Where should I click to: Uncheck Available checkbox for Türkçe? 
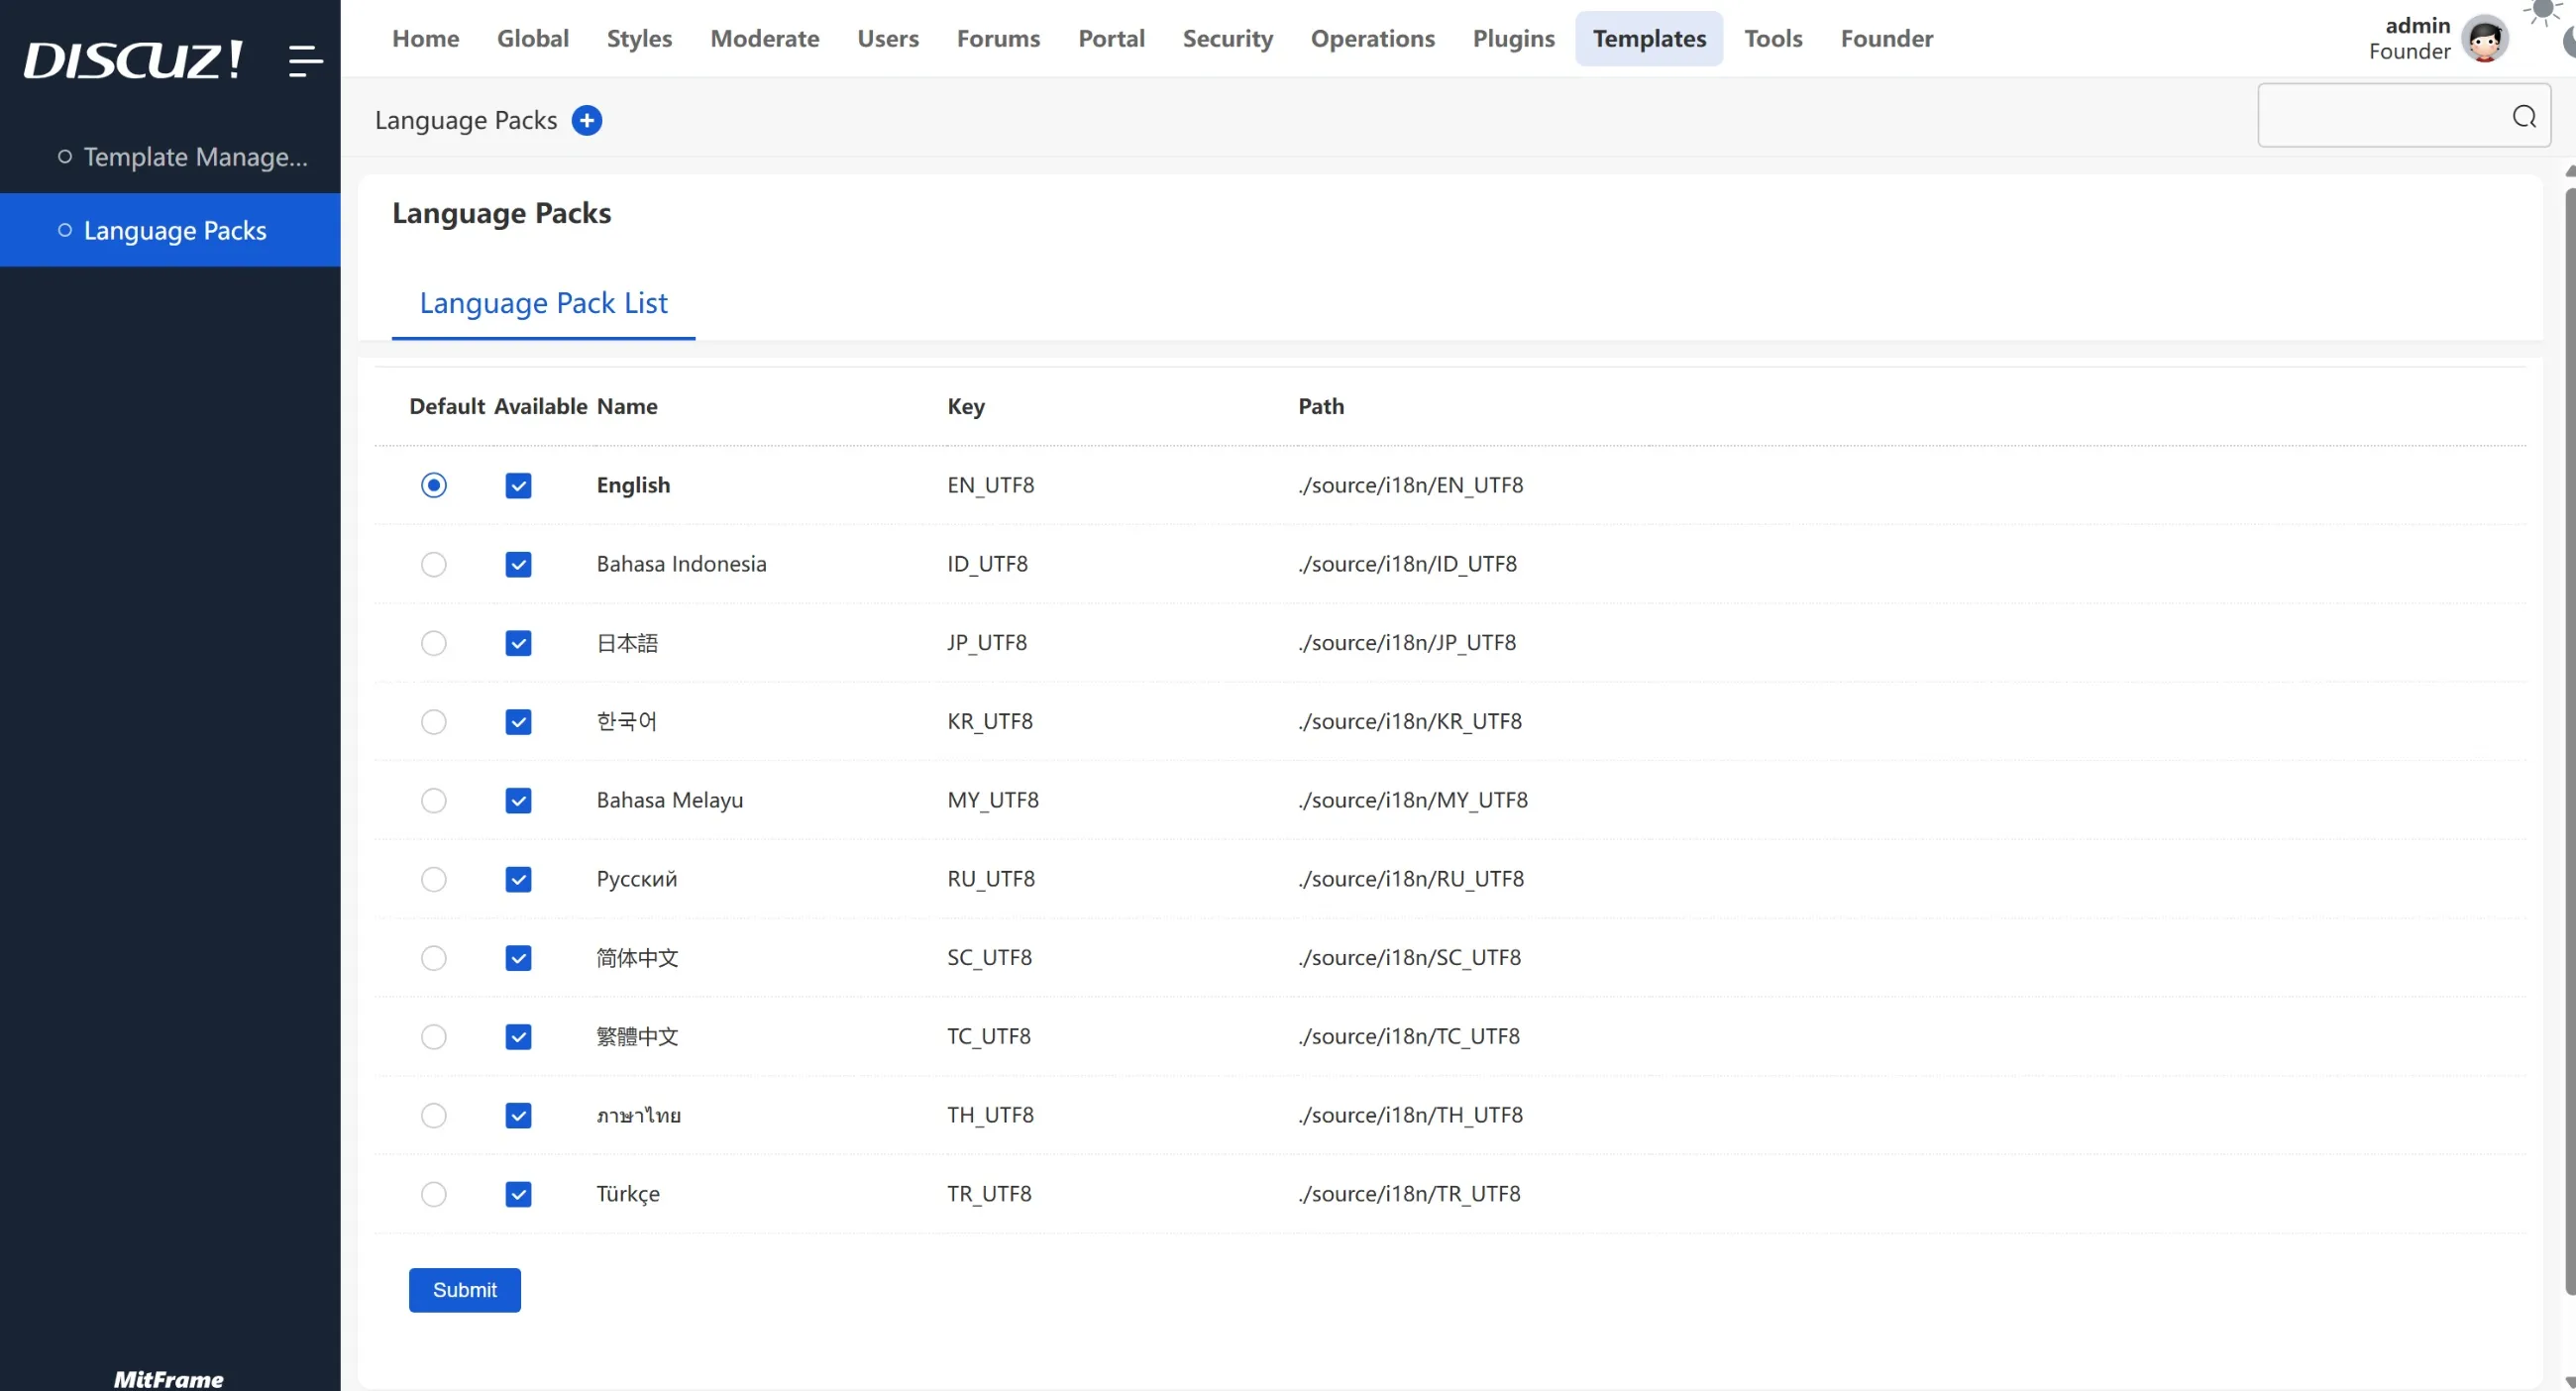pos(518,1194)
